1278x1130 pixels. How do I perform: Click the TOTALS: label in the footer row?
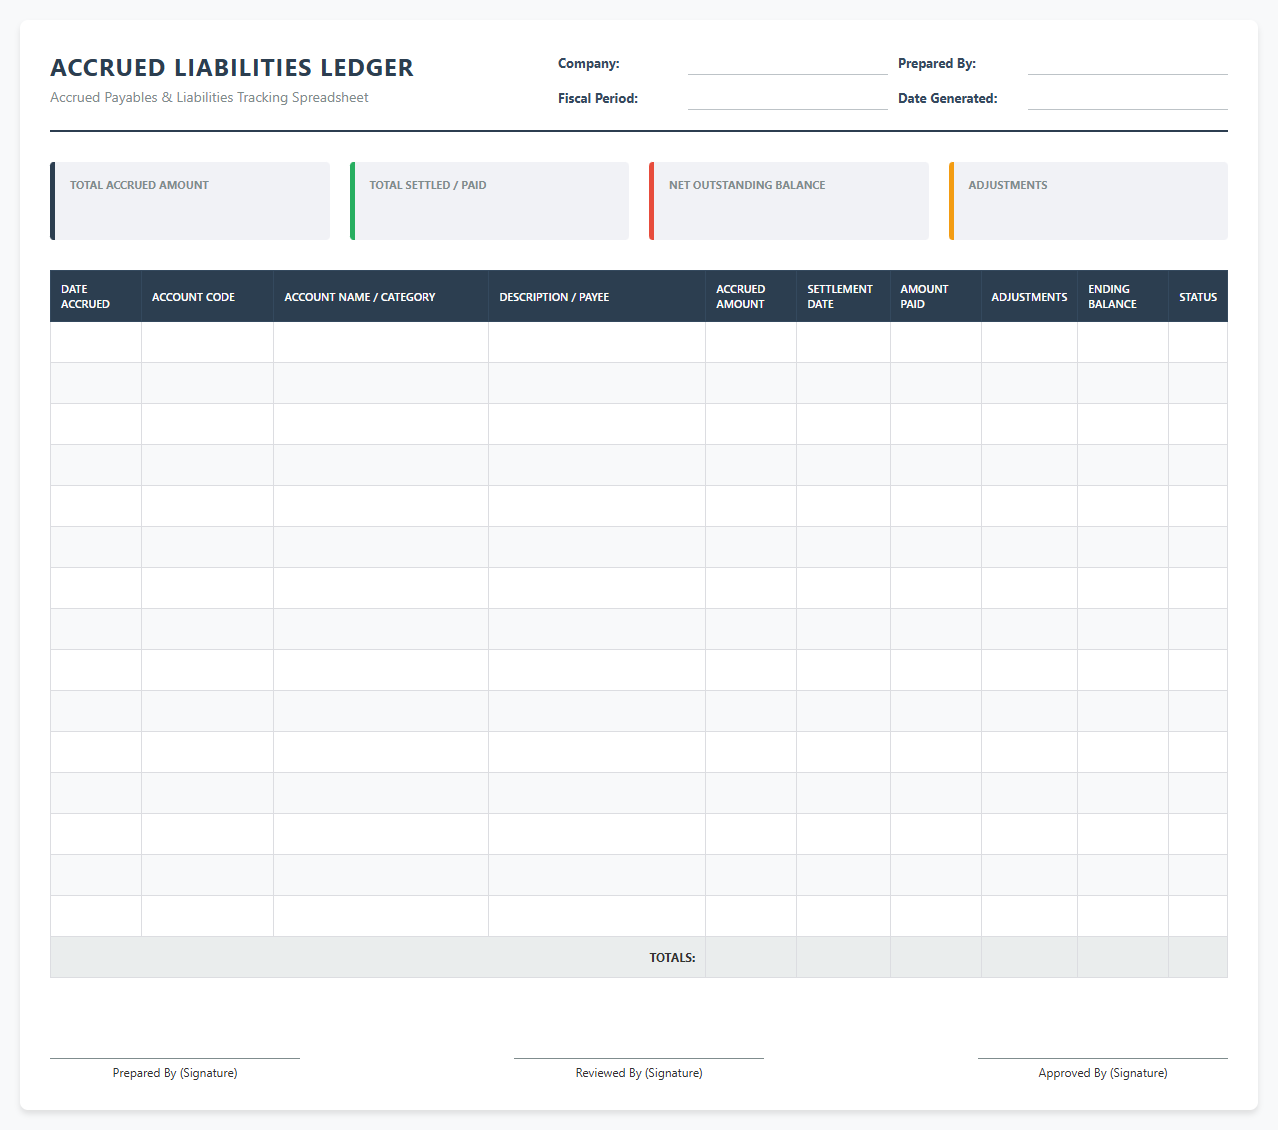tap(672, 958)
